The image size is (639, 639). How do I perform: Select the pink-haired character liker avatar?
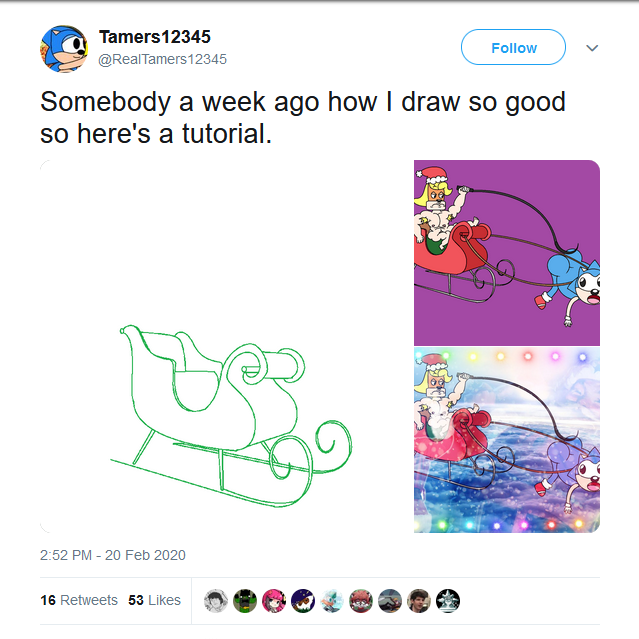(274, 600)
